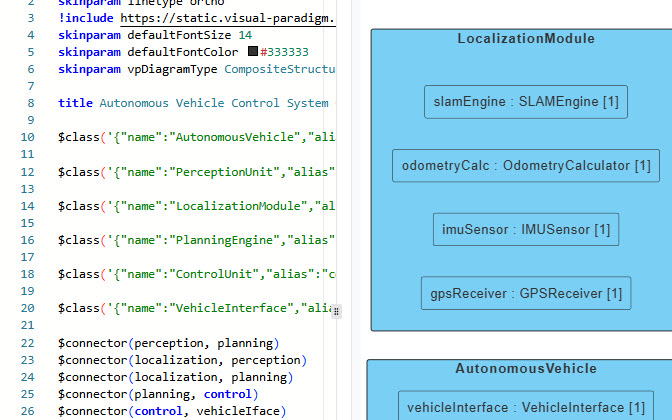This screenshot has height=420, width=672.
Task: Click the $class line naming PerceptionUnit
Action: pyautogui.click(x=196, y=172)
